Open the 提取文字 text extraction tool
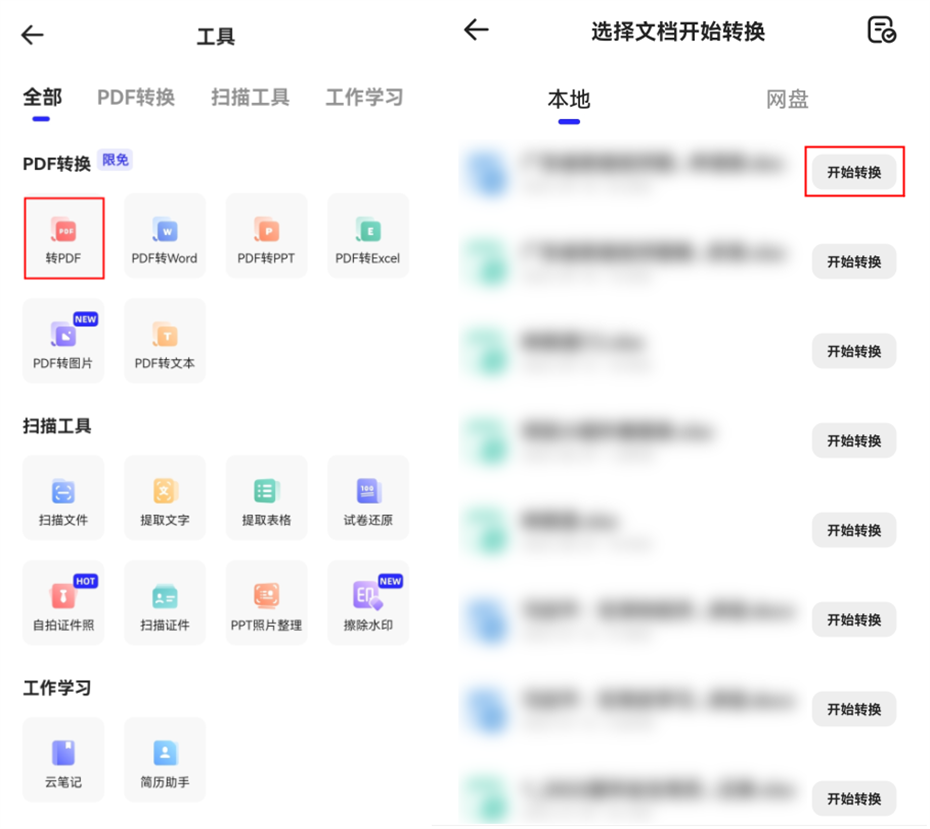The image size is (930, 829). click(x=165, y=498)
